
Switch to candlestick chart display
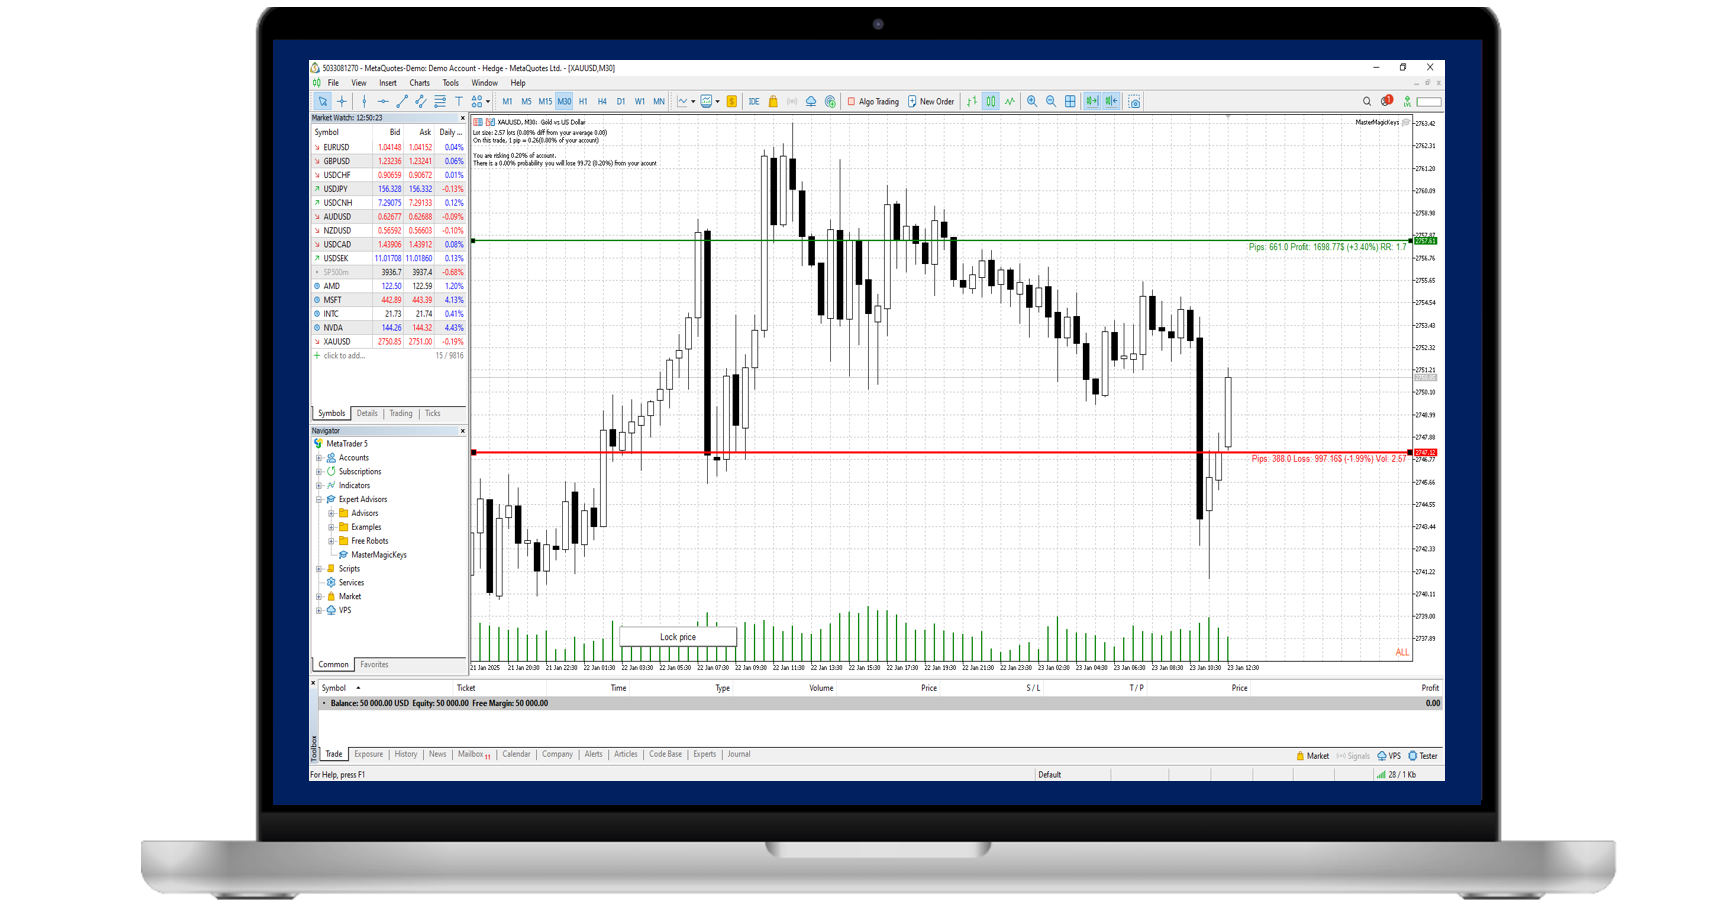tap(991, 101)
